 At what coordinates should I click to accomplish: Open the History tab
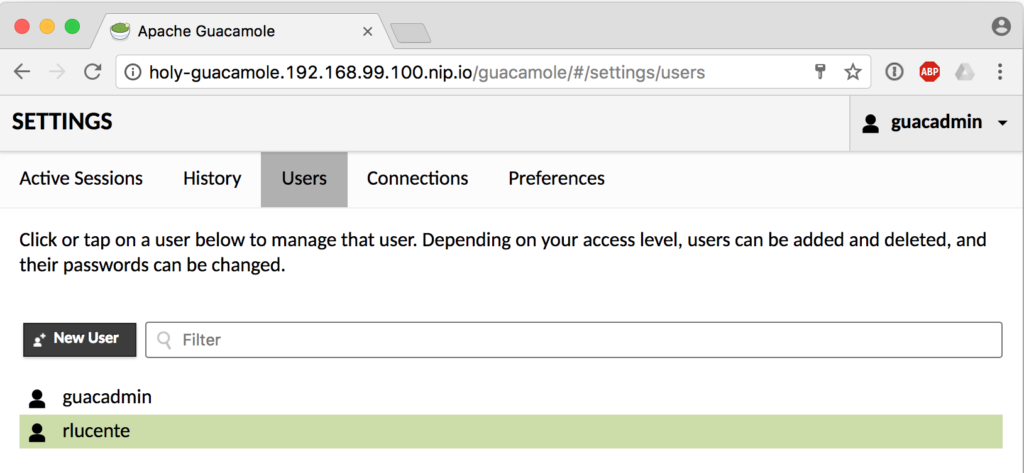pos(212,179)
